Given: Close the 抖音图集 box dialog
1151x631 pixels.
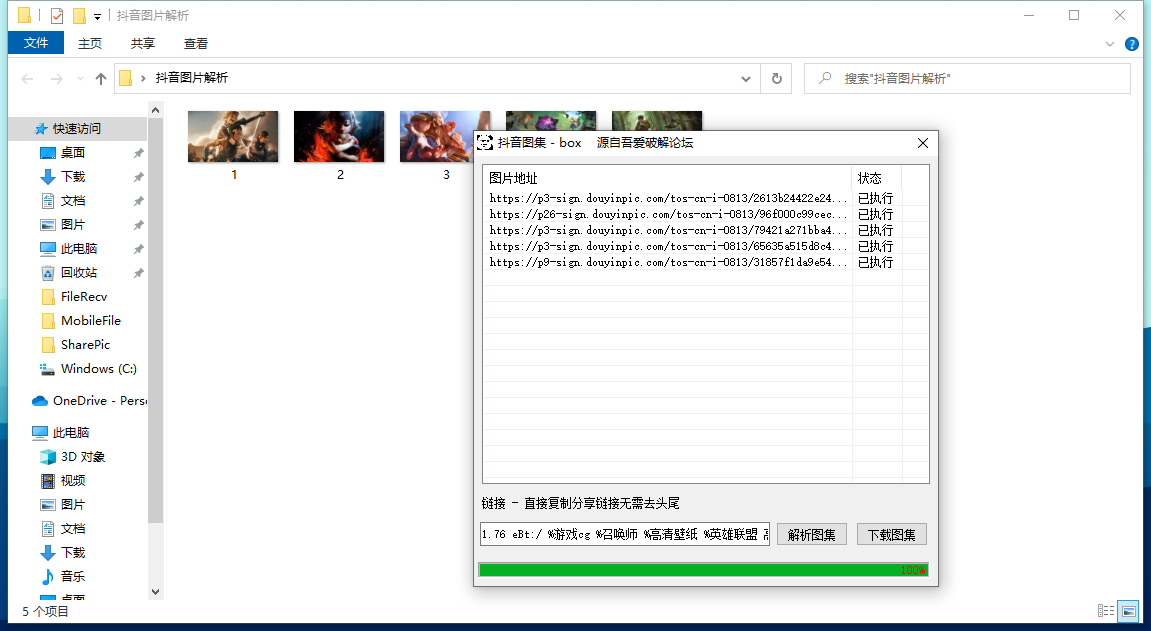Looking at the screenshot, I should pyautogui.click(x=923, y=143).
